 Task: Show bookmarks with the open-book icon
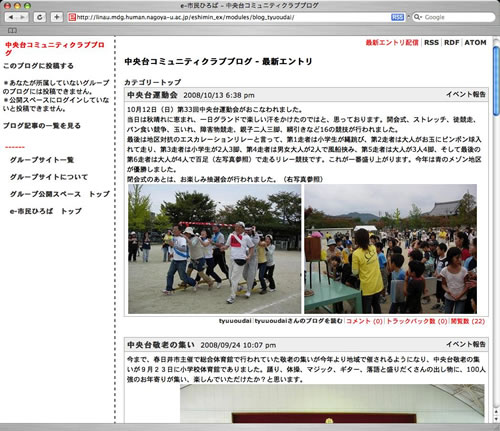coord(12,31)
